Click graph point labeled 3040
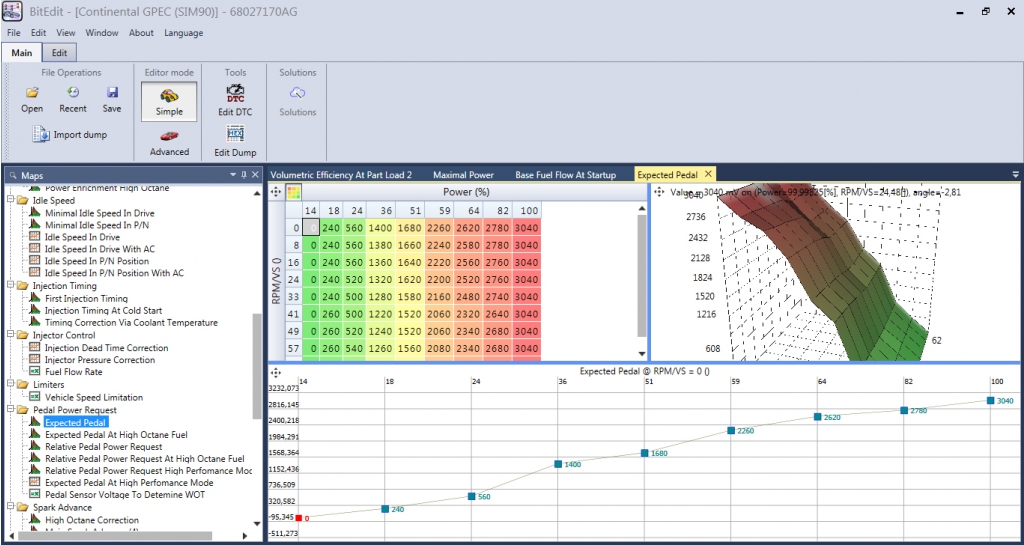This screenshot has width=1024, height=545. tap(991, 400)
